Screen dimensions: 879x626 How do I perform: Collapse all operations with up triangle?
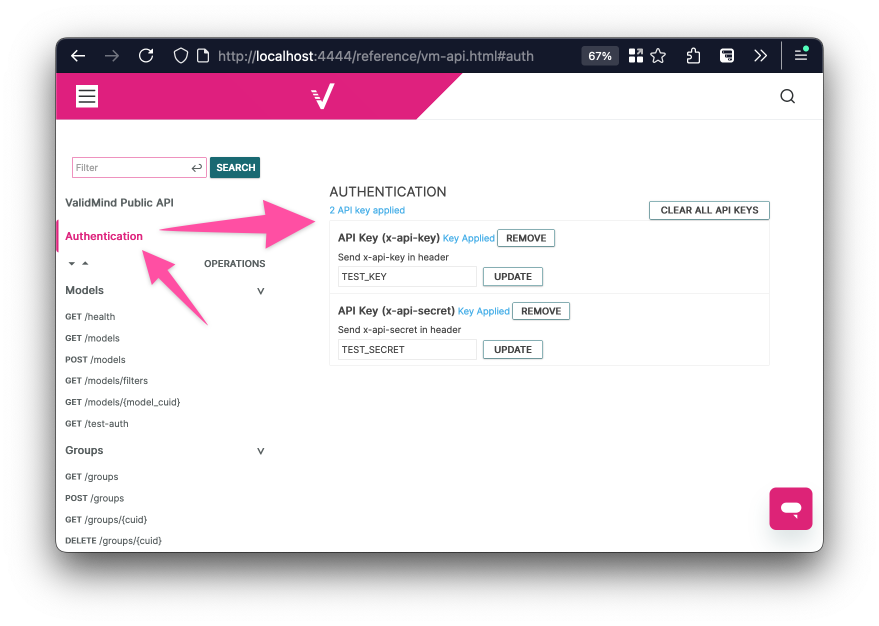(x=85, y=263)
